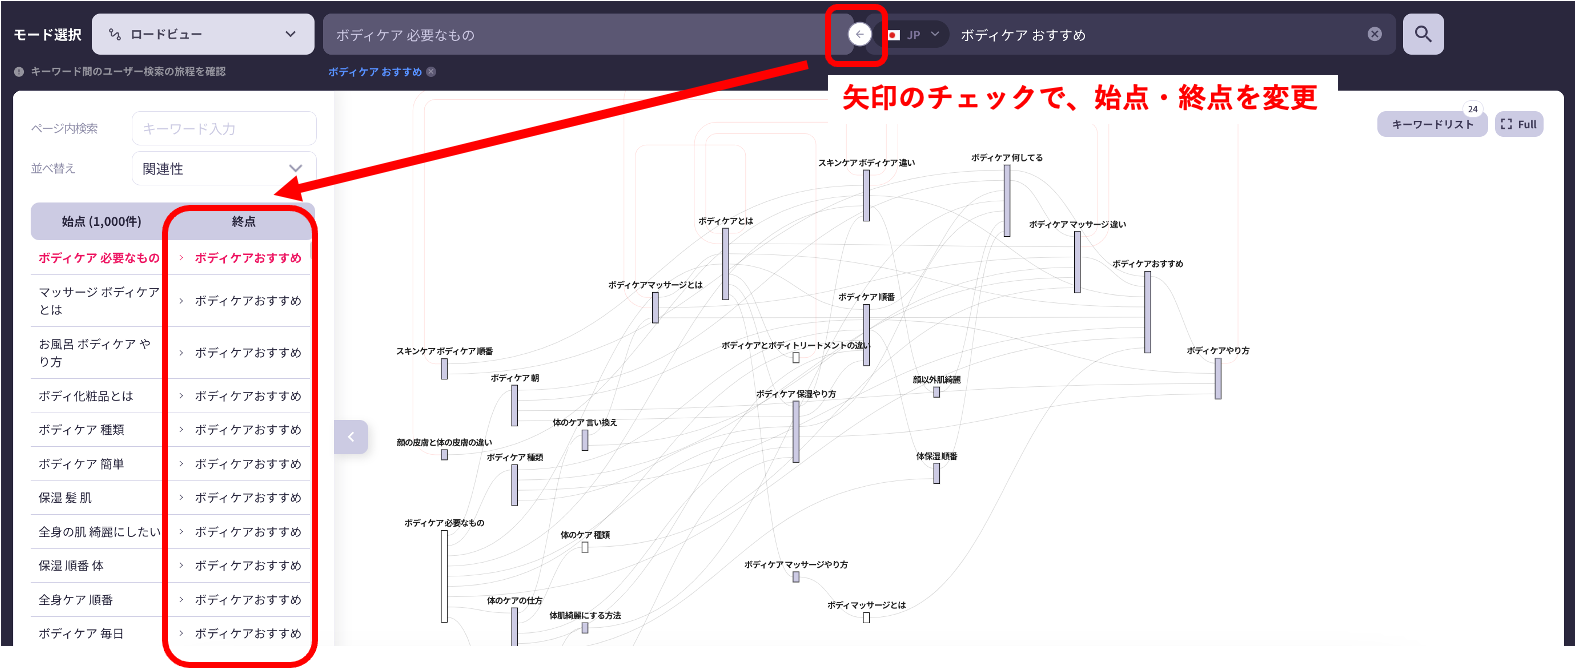Enter Full screen graph view
Image resolution: width=1576 pixels, height=668 pixels.
click(1518, 124)
